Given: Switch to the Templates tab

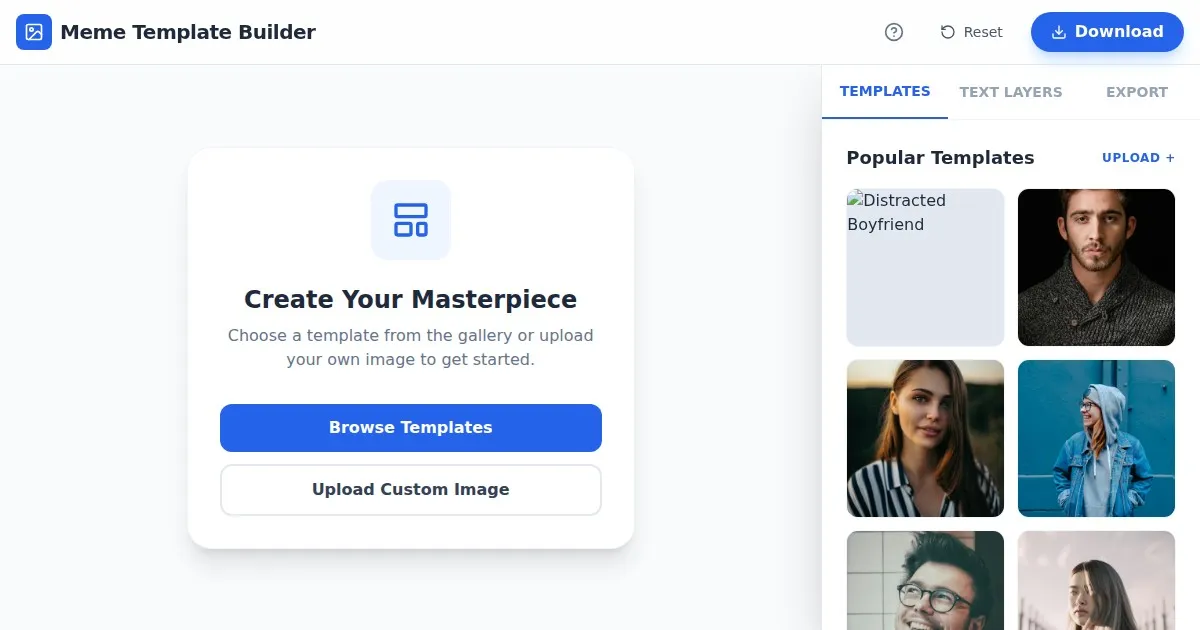Looking at the screenshot, I should (x=885, y=91).
